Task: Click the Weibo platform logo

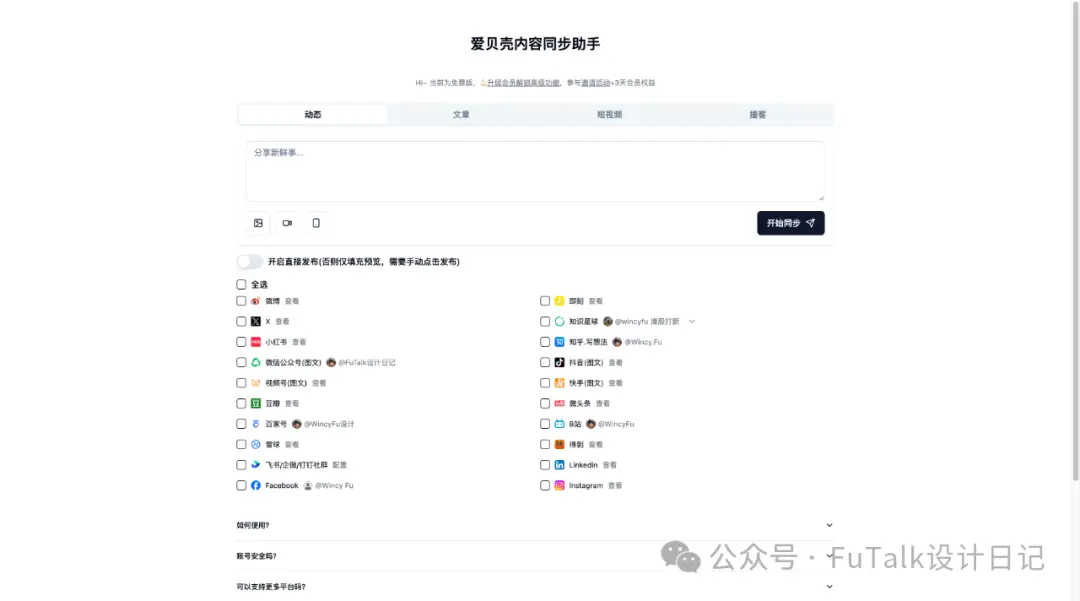Action: pyautogui.click(x=256, y=301)
